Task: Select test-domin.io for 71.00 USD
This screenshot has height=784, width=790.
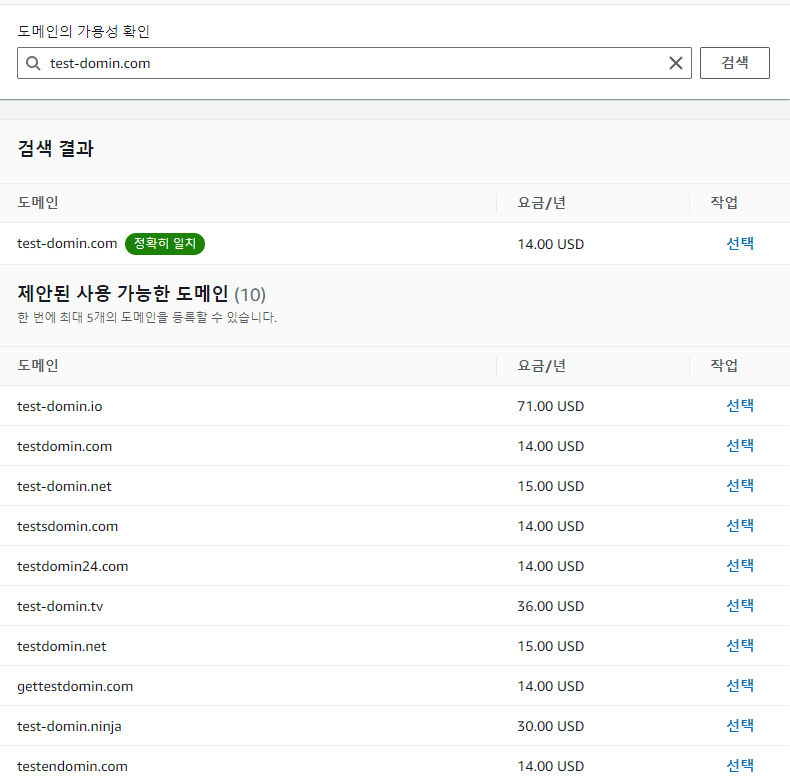Action: [x=740, y=406]
